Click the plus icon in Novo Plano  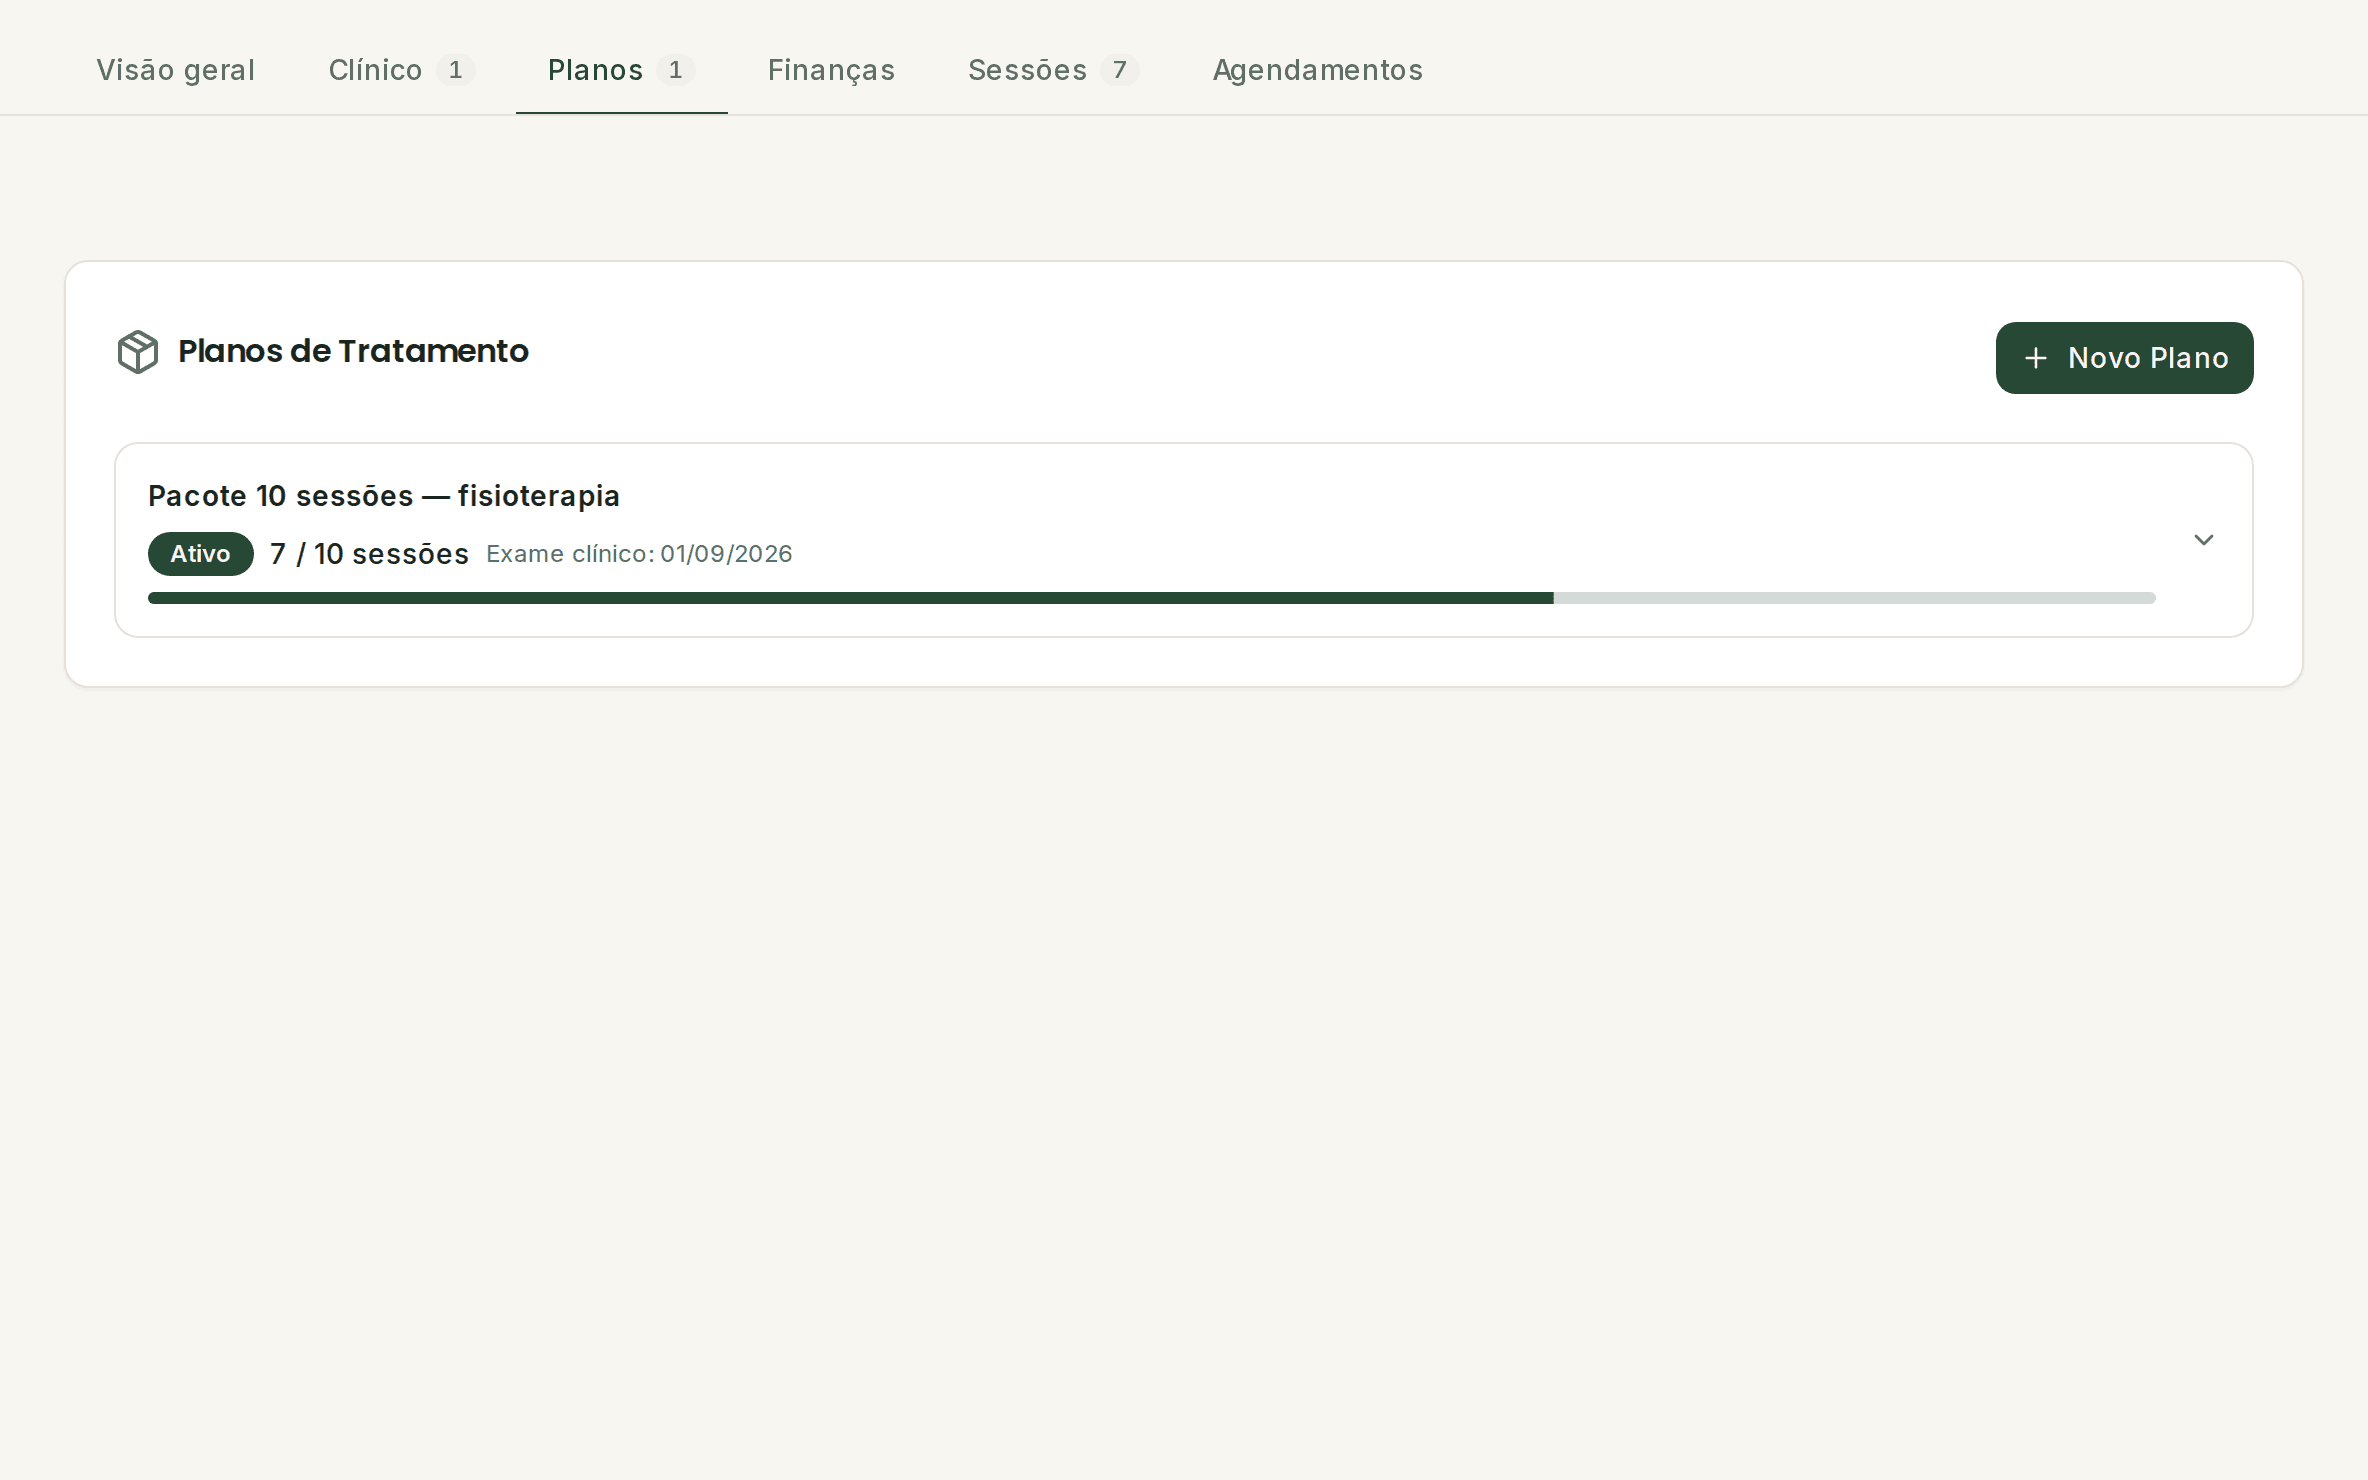[x=2036, y=358]
